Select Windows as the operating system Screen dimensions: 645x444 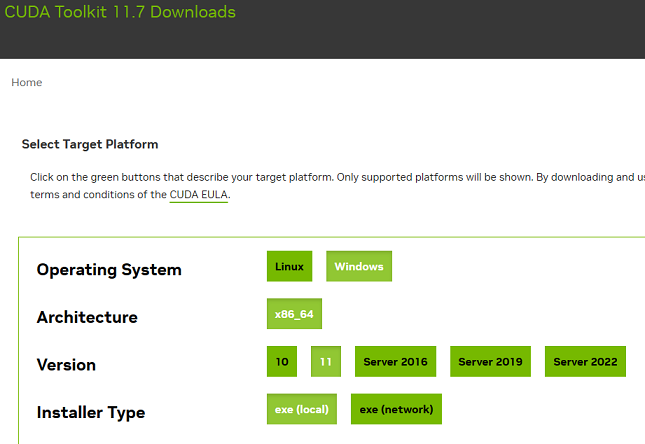click(x=359, y=266)
